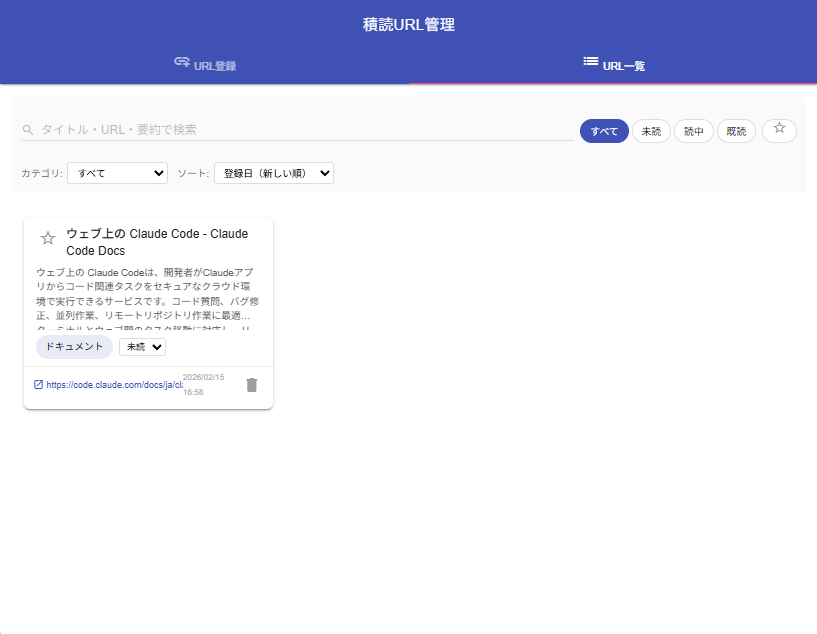Click the ドキュメント category chip
This screenshot has width=817, height=634.
pos(73,346)
